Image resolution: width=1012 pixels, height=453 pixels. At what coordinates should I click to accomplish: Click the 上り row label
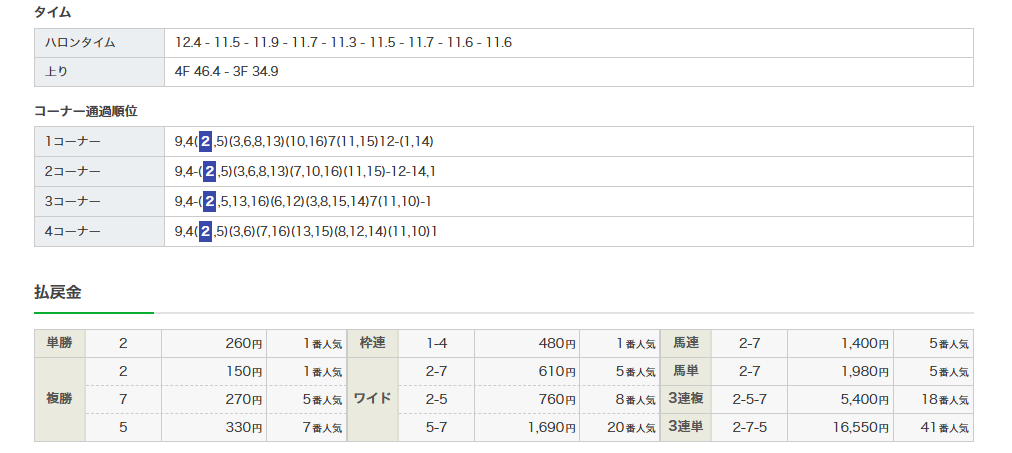57,72
